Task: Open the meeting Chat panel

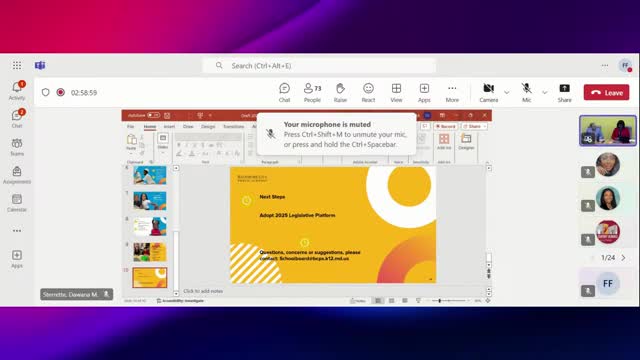Action: [284, 93]
